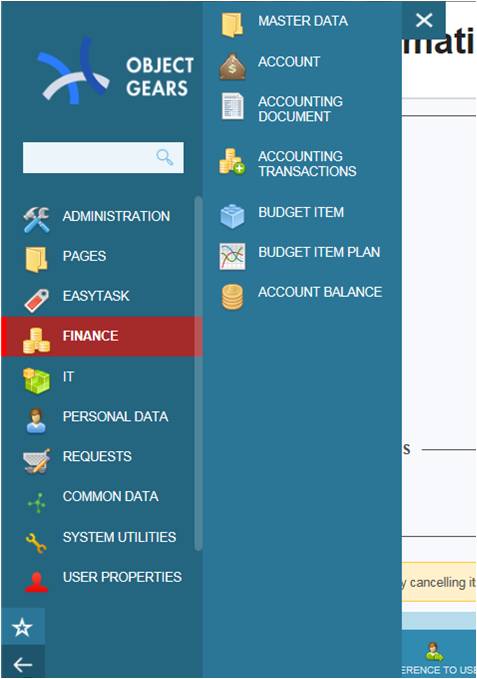477x679 pixels.
Task: Go to Budget Item entry
Action: (302, 212)
